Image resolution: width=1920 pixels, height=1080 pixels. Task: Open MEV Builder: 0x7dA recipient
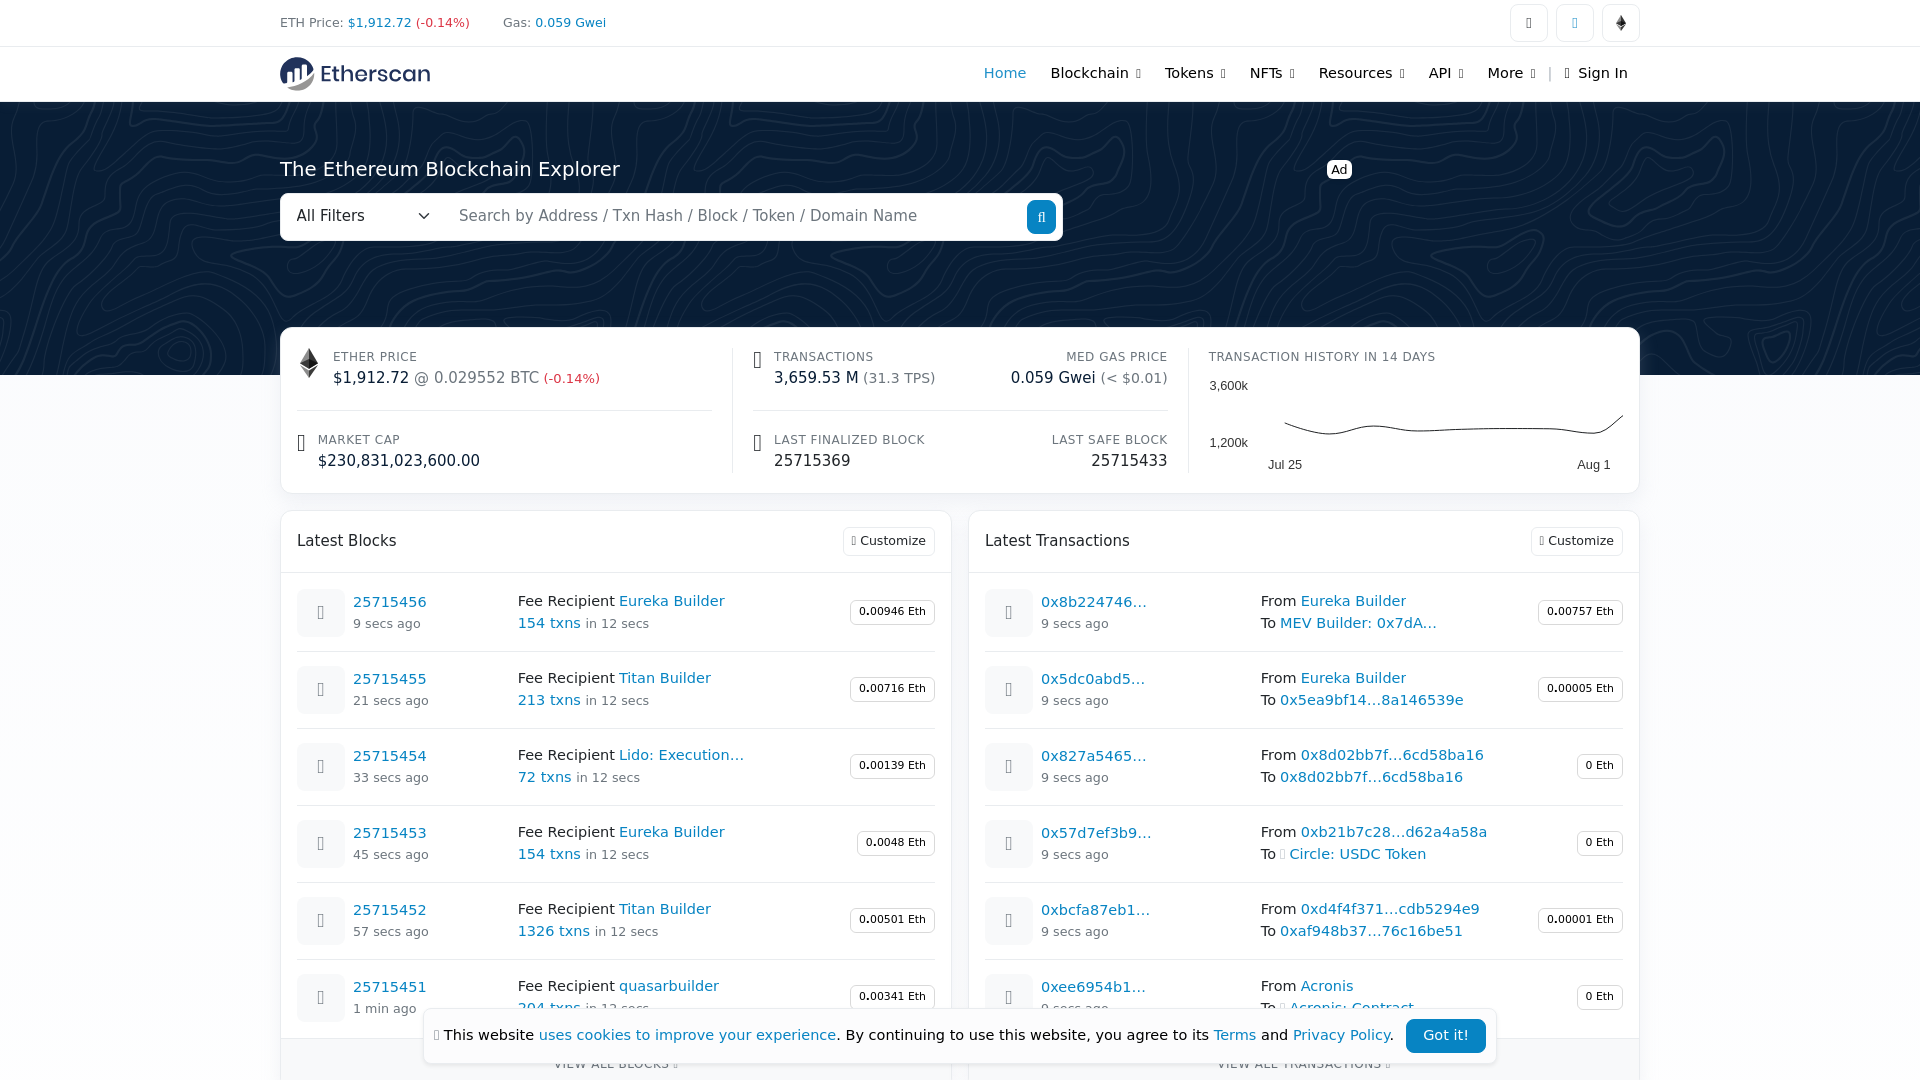1358,623
